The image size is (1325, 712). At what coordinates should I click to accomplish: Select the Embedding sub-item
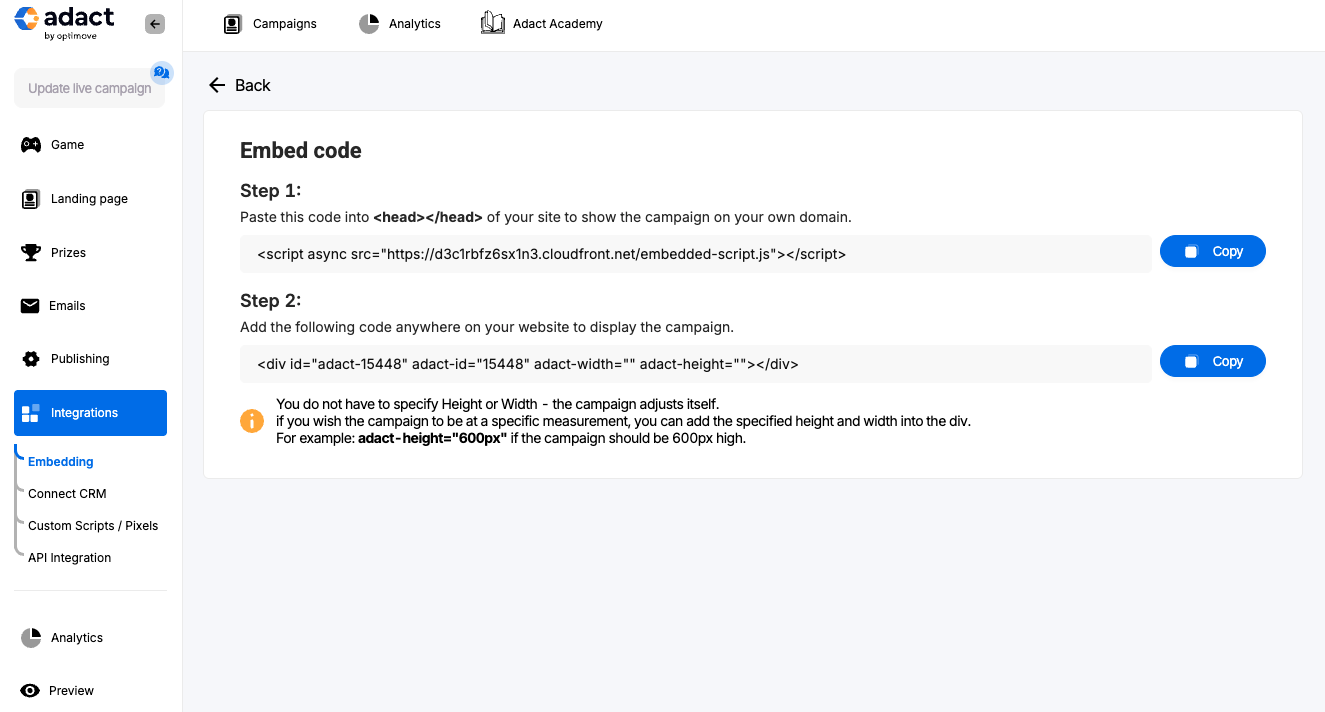point(61,462)
